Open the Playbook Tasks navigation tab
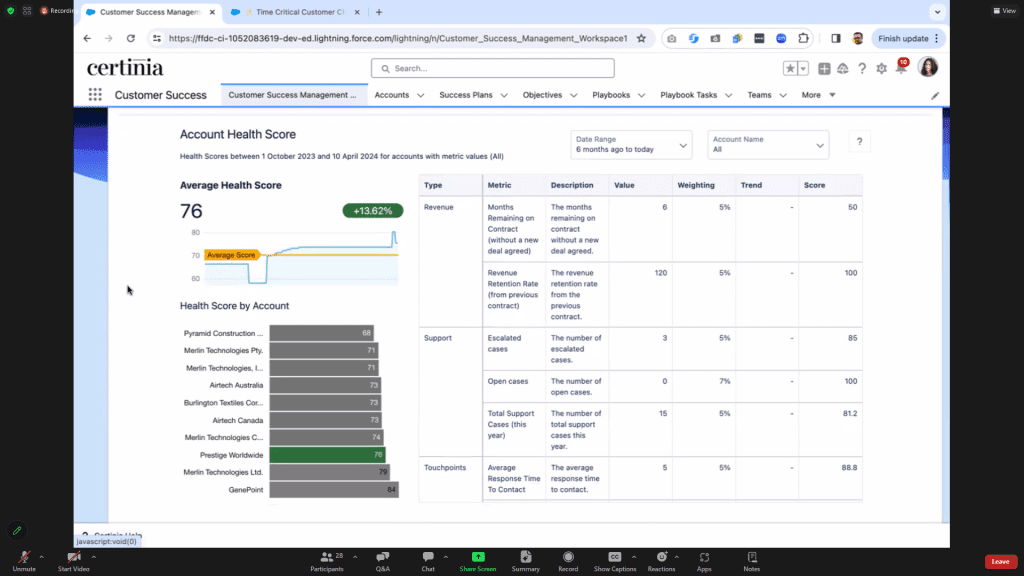Screen dimensions: 1024x576 point(688,95)
